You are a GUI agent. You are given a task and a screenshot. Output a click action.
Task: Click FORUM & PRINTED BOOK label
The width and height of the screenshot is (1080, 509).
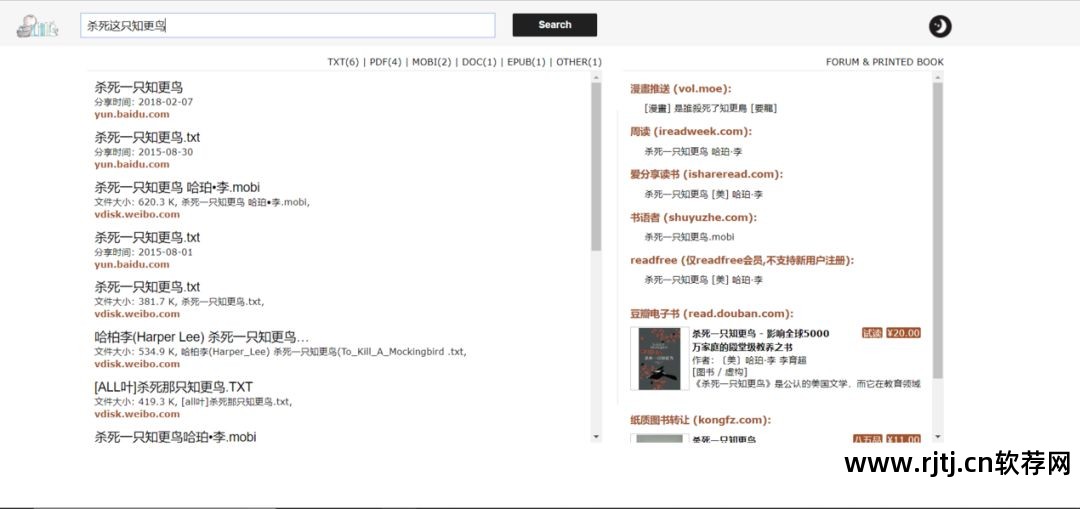coord(884,62)
